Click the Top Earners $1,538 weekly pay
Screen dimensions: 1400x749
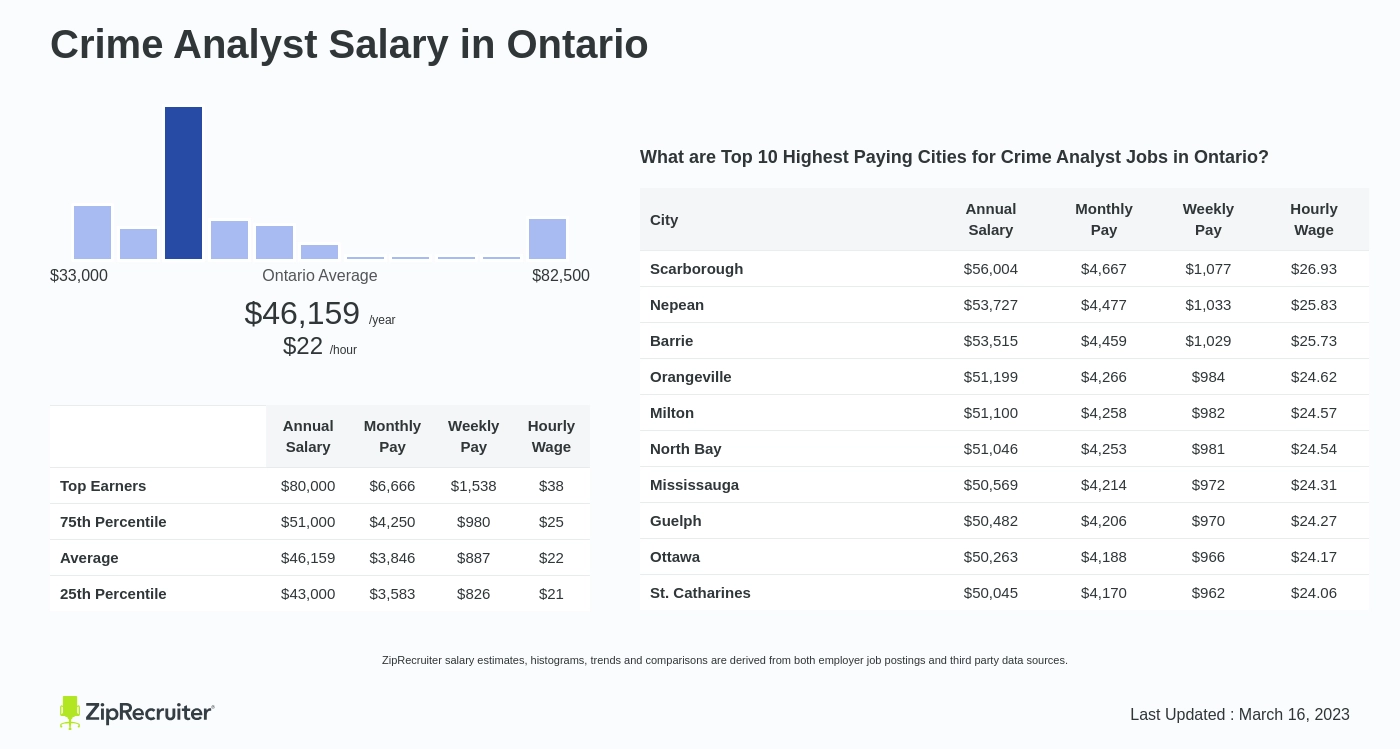point(473,485)
